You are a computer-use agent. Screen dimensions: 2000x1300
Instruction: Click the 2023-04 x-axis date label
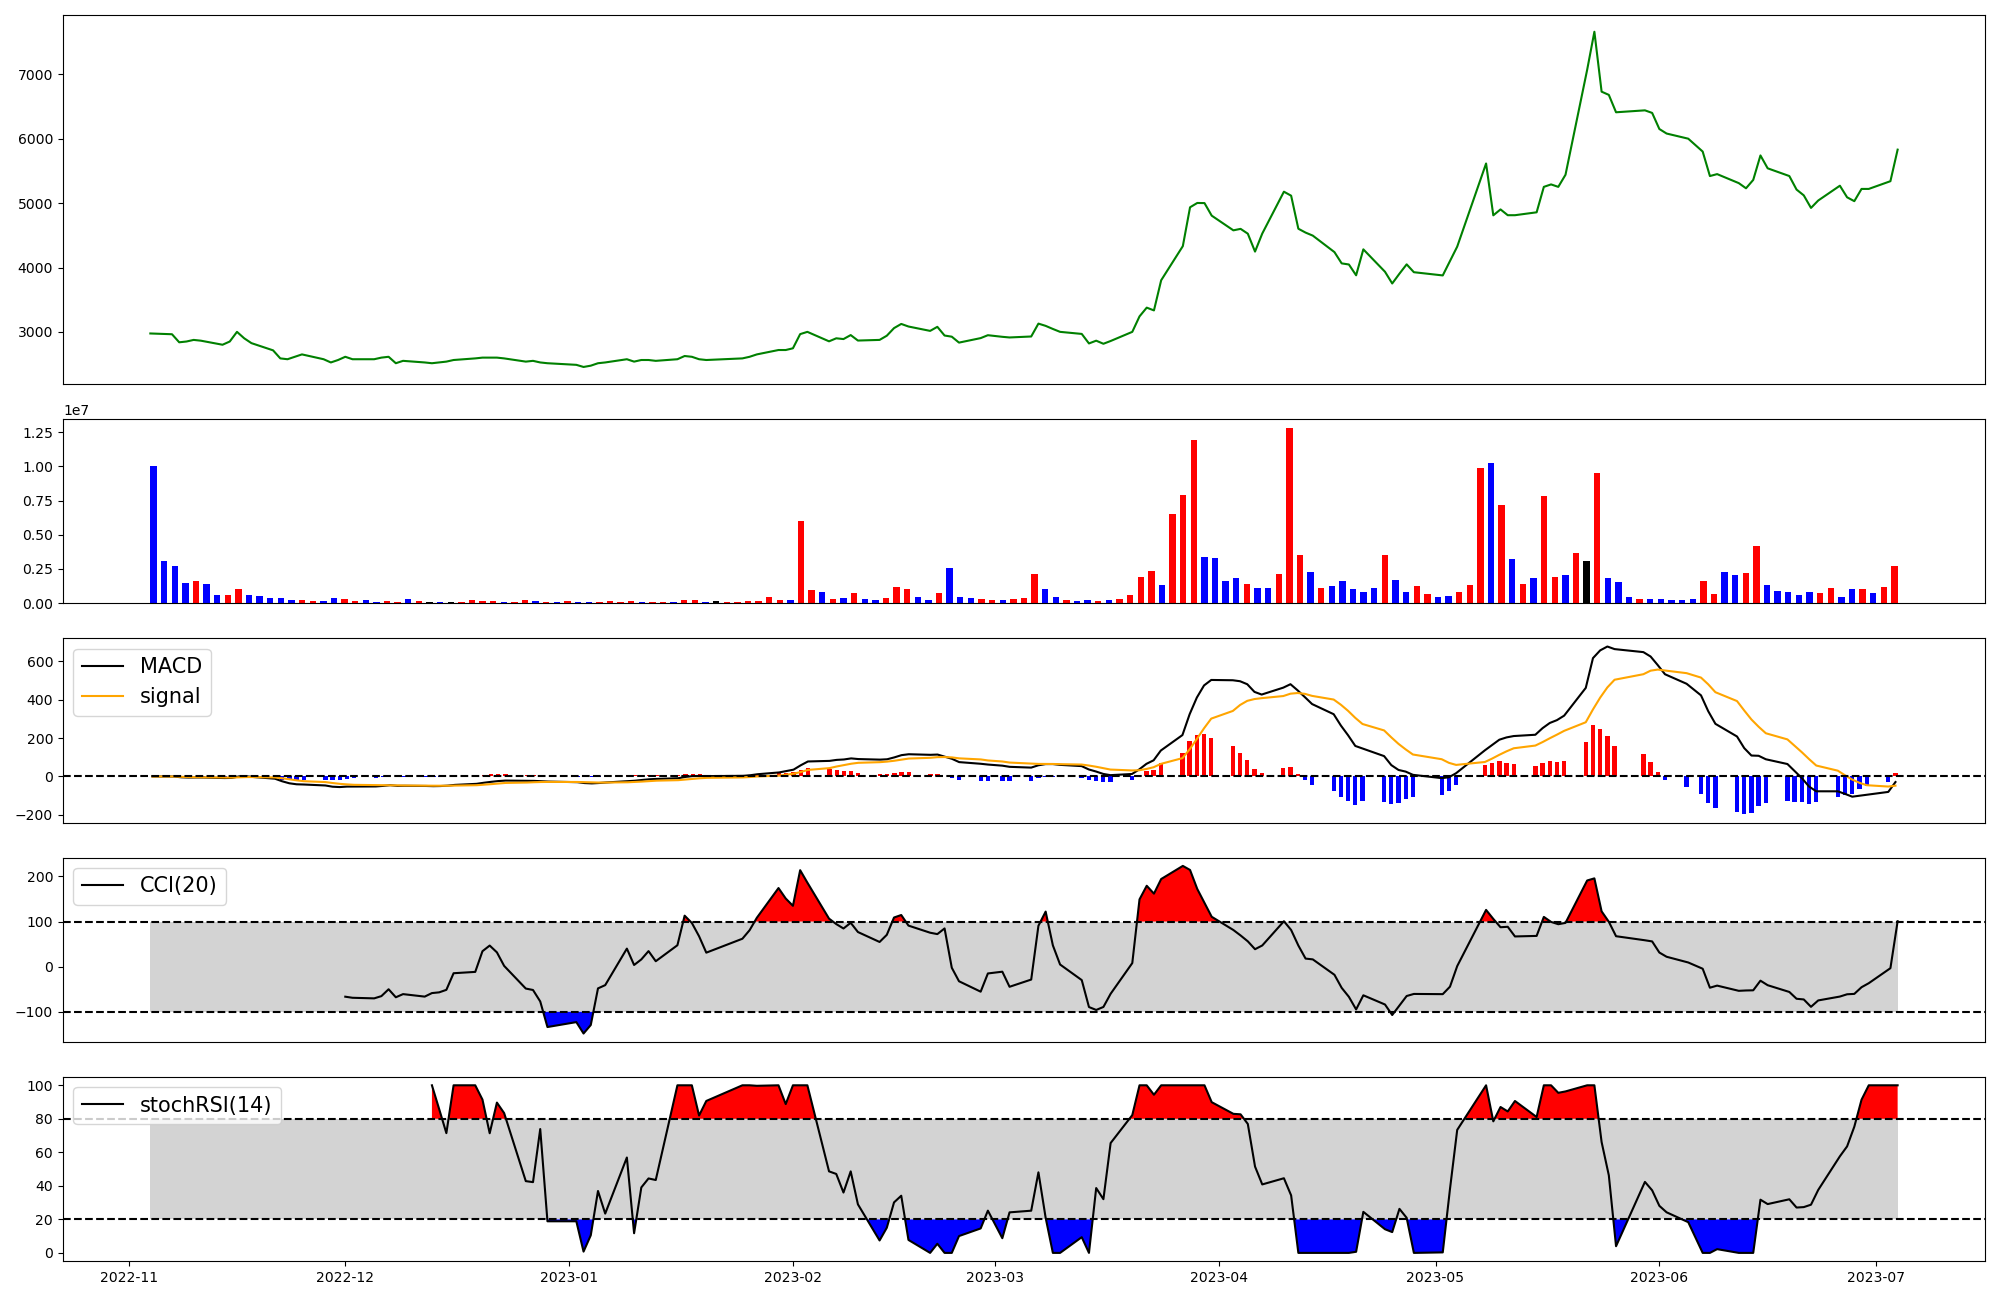point(1219,1277)
